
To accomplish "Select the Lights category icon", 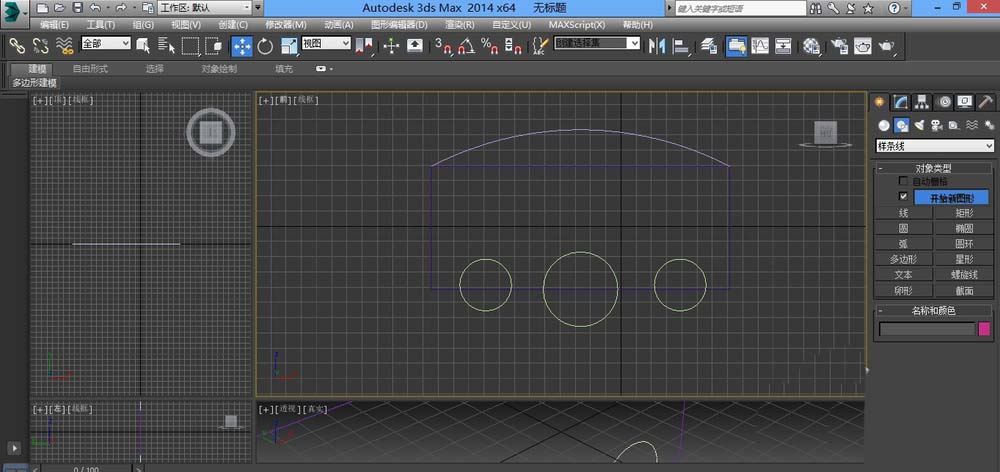I will [919, 125].
